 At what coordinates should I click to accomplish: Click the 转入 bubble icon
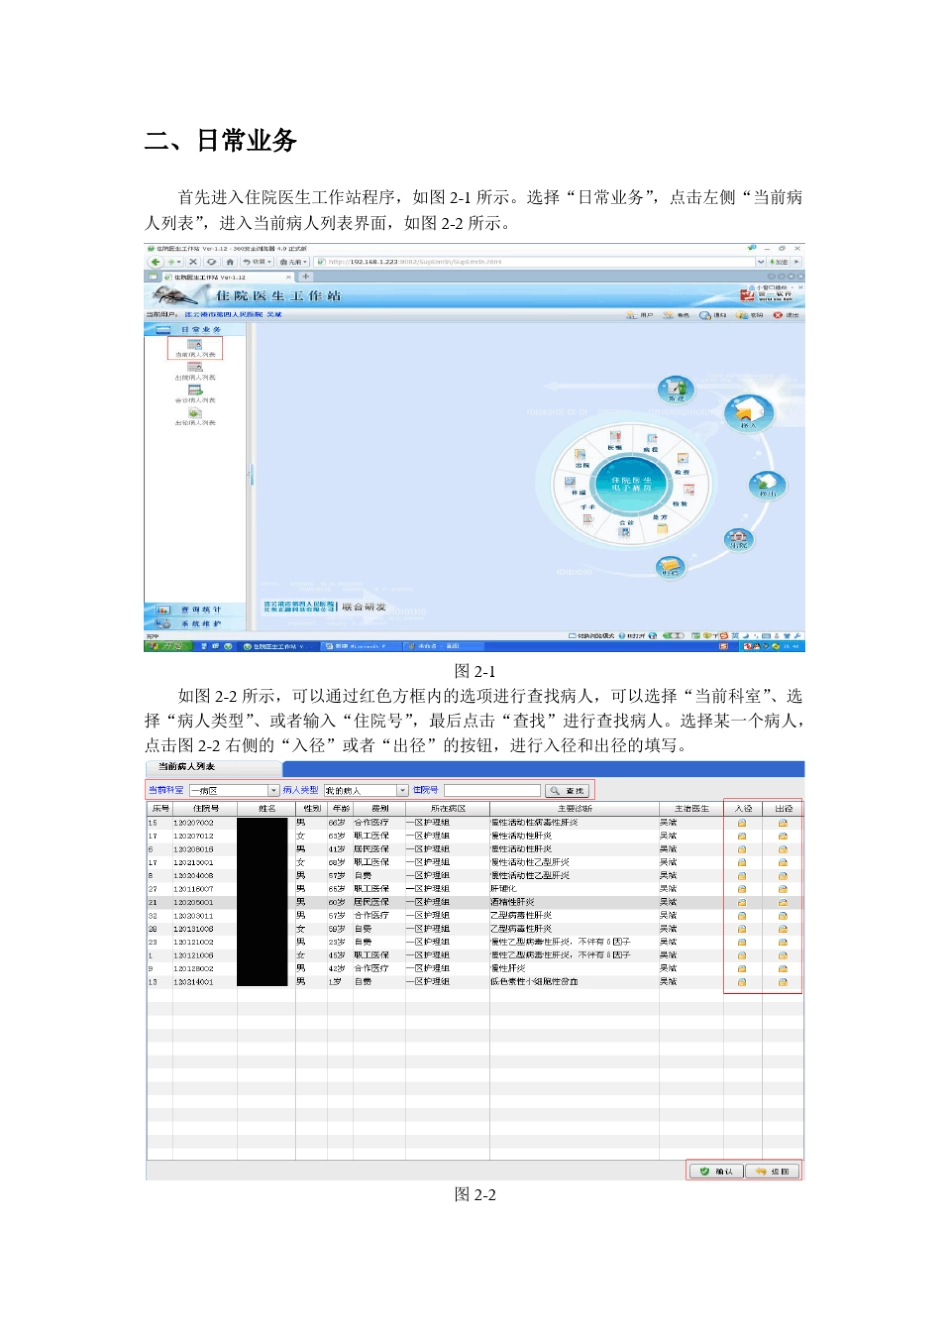(x=747, y=412)
